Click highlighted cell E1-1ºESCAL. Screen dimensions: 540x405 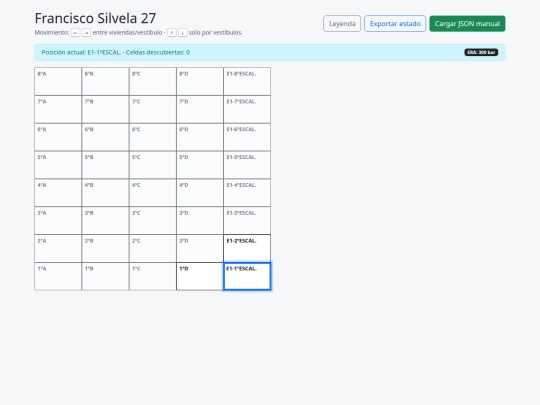(x=247, y=277)
